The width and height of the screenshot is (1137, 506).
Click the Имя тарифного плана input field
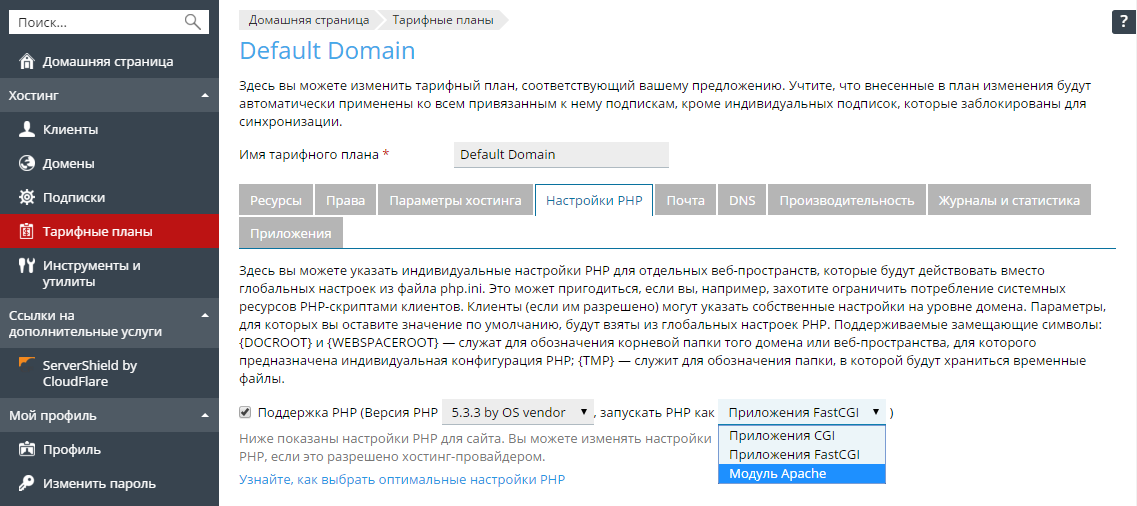(561, 154)
